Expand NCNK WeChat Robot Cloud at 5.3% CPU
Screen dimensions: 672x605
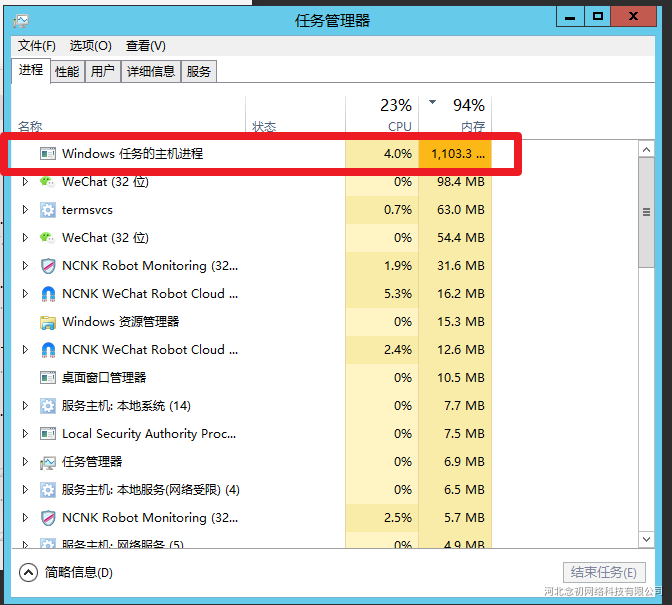25,294
